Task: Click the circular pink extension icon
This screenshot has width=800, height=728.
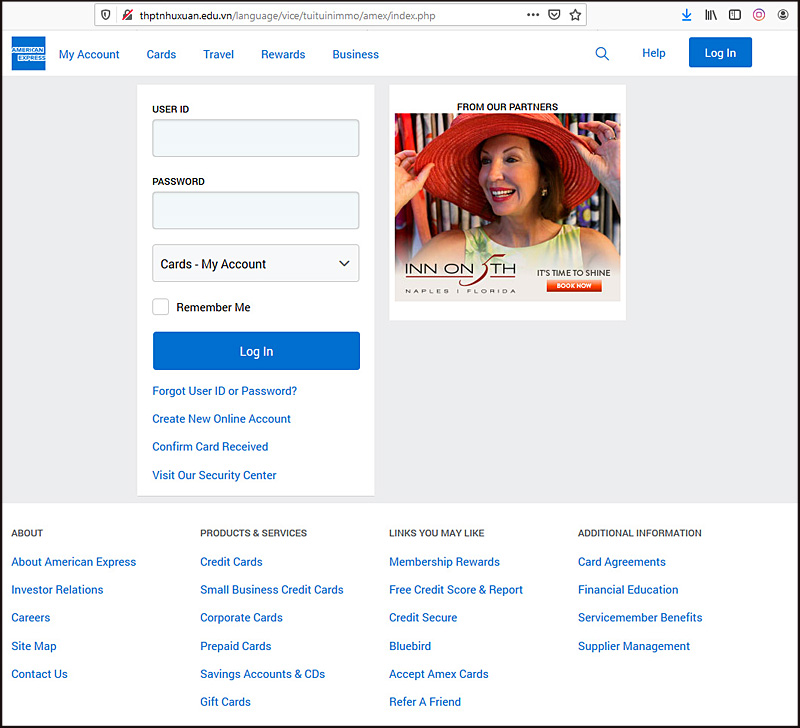Action: (x=759, y=15)
